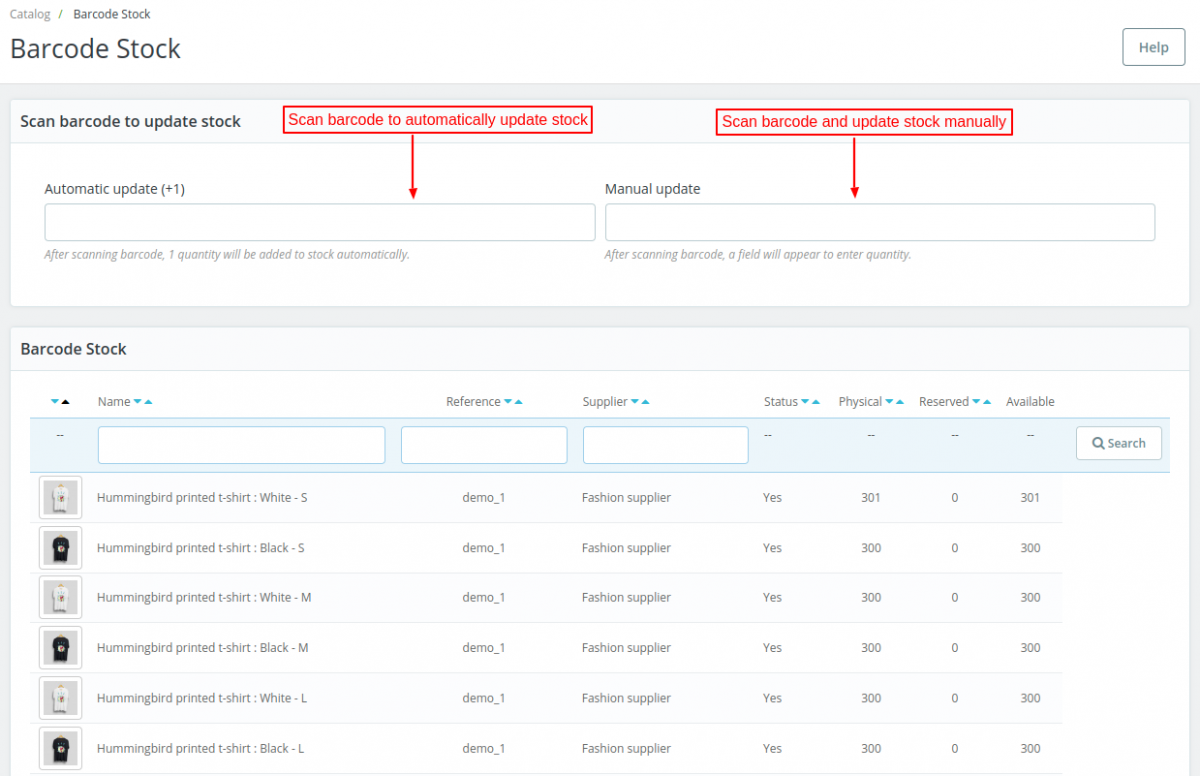Viewport: 1200px width, 776px height.
Task: Open the Help panel
Action: [x=1153, y=47]
